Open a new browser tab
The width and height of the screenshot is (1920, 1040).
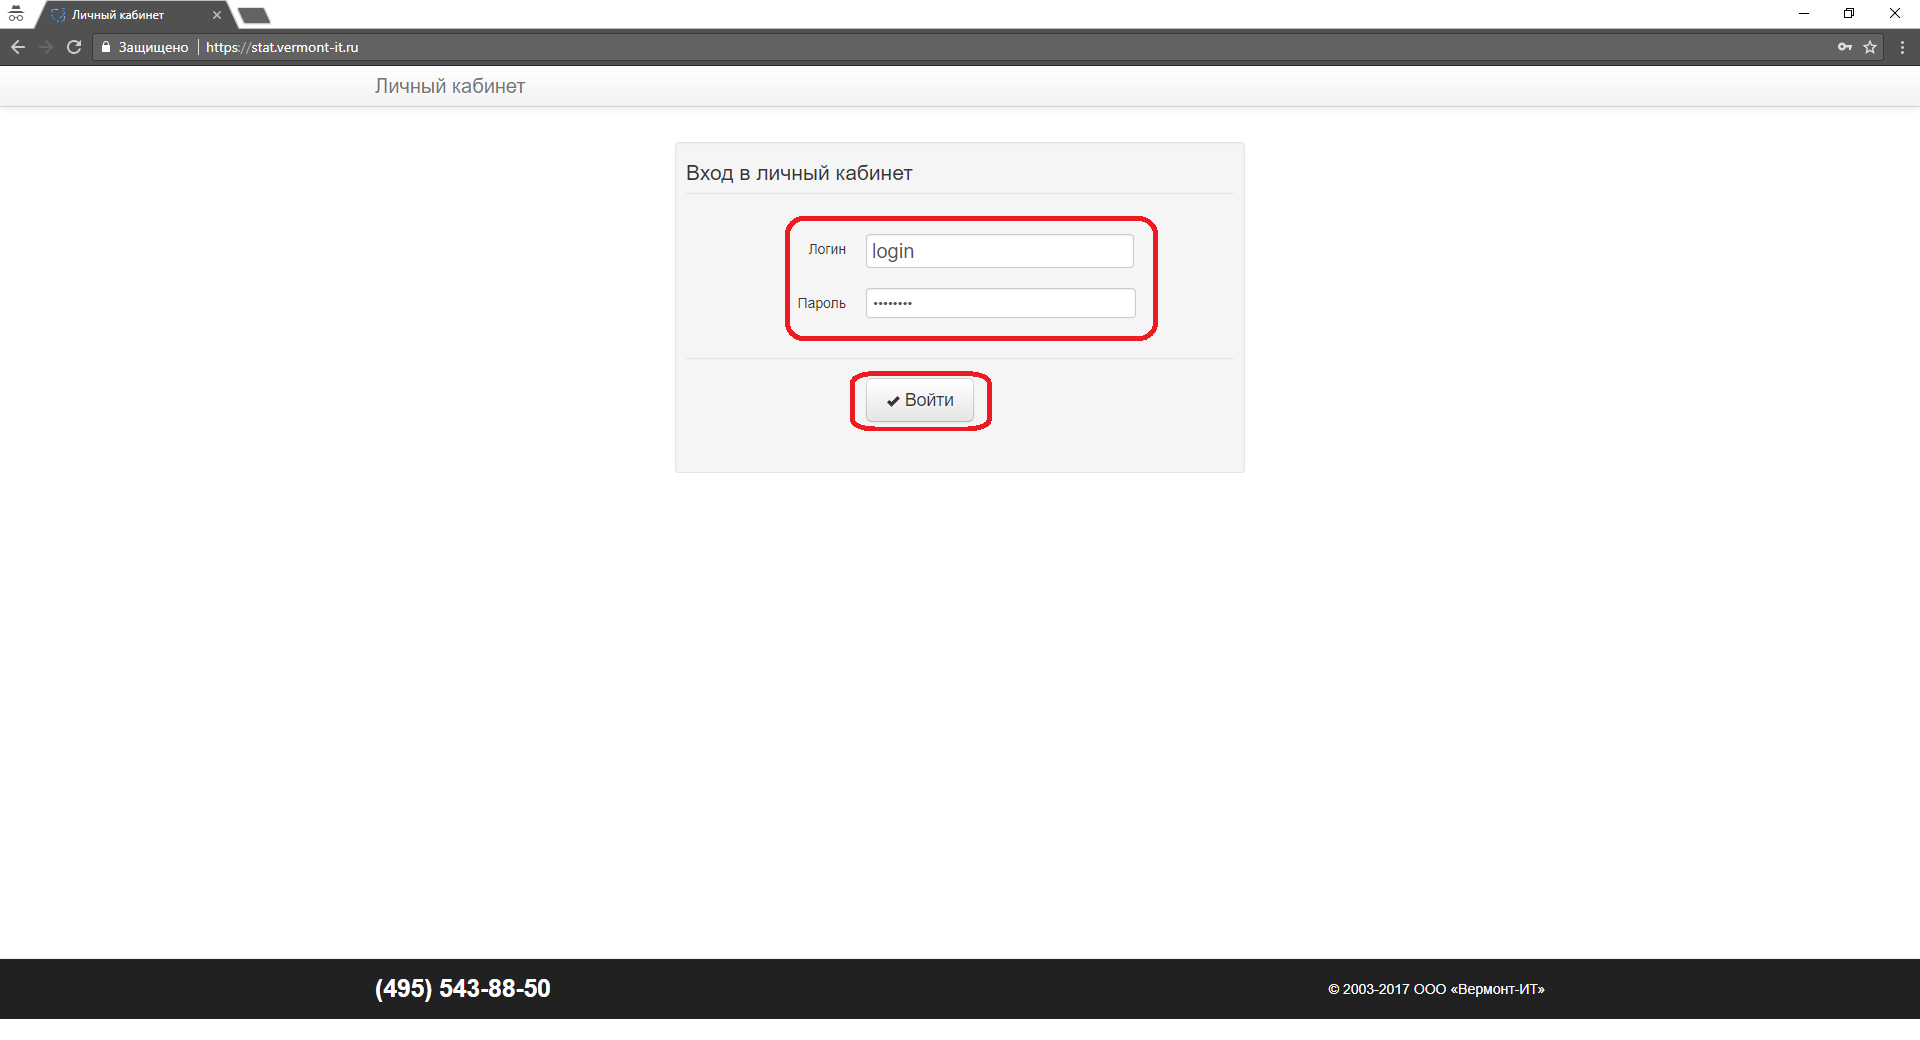point(254,15)
